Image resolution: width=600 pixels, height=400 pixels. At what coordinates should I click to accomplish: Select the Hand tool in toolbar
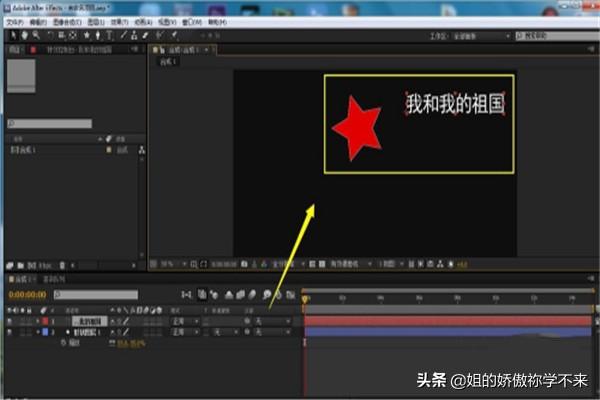22,34
